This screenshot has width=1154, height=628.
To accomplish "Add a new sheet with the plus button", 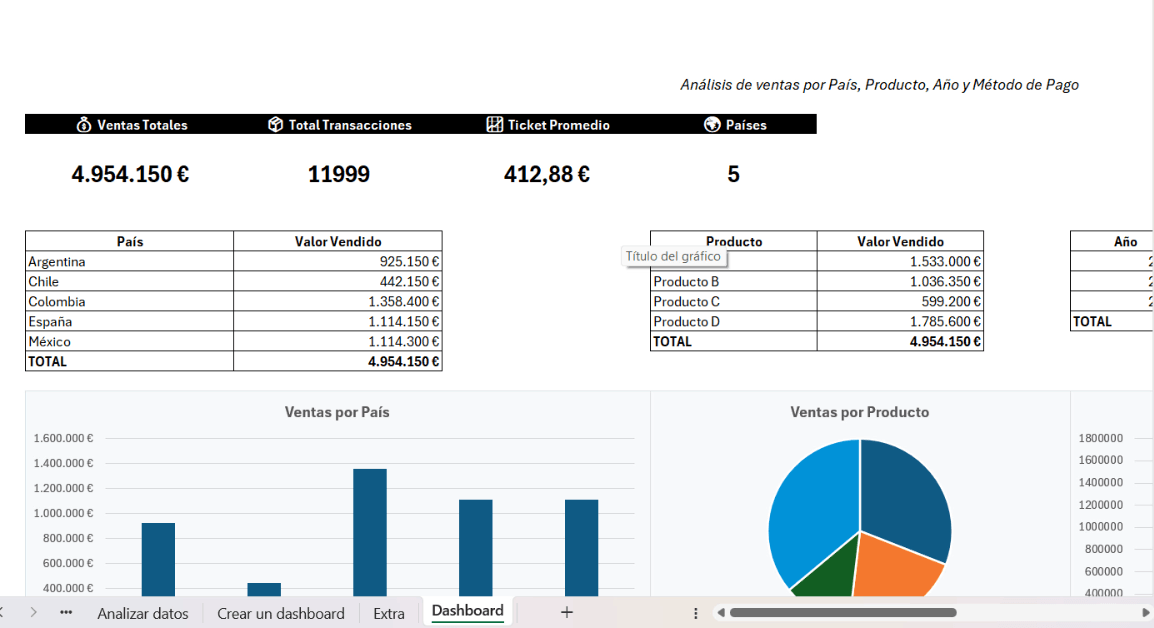I will point(566,612).
